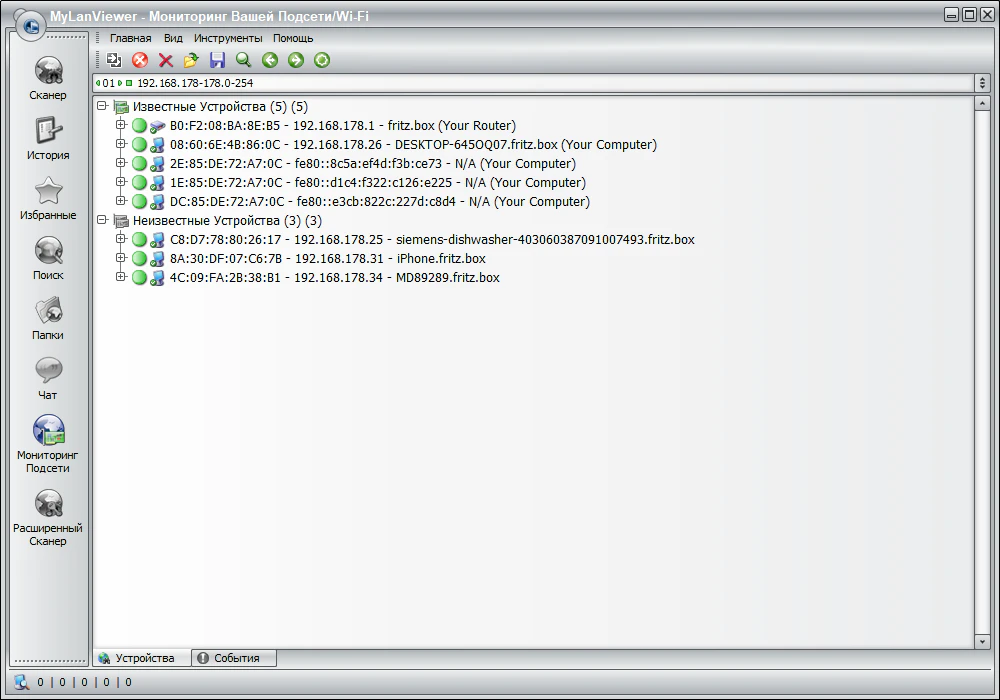Open the Инструменты menu

point(228,38)
